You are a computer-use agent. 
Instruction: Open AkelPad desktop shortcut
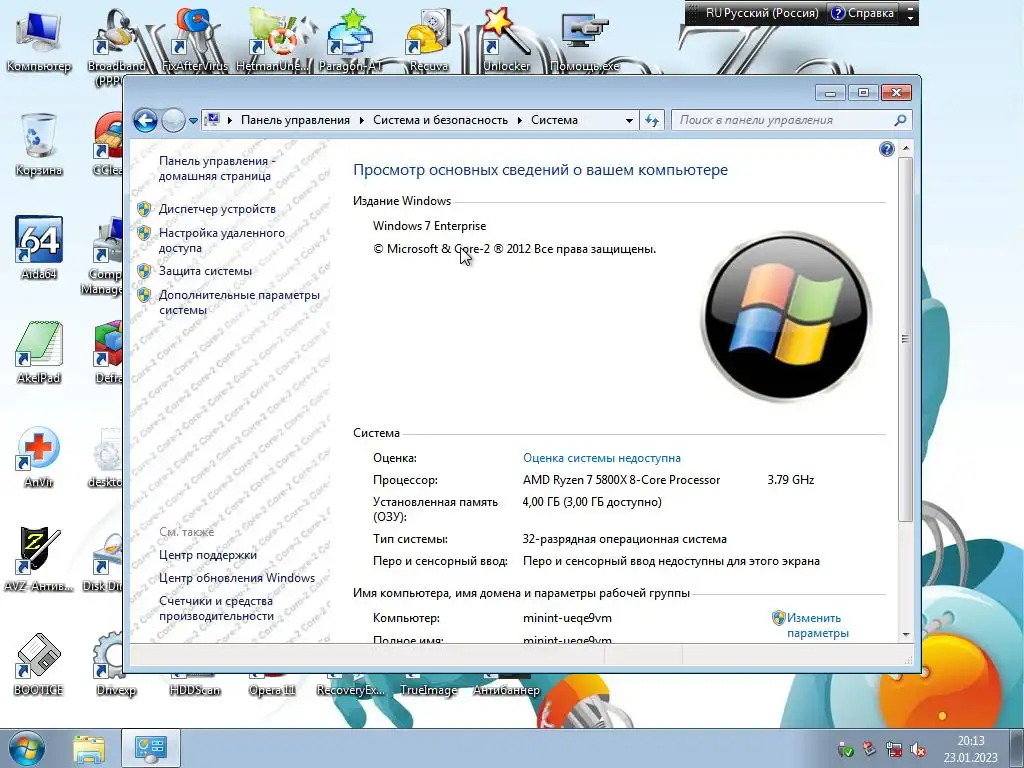pyautogui.click(x=39, y=353)
